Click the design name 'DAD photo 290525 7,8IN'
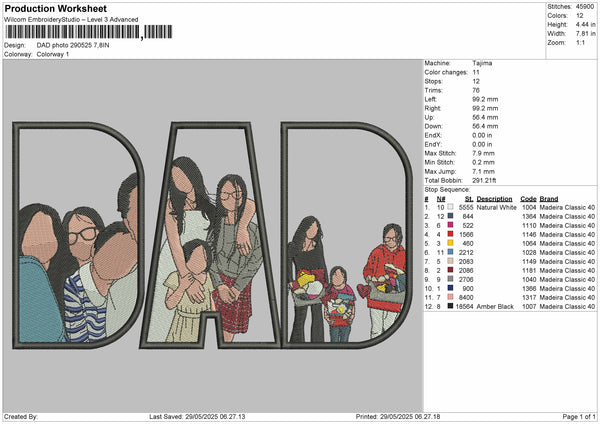Viewport: 600px width, 424px height. coord(73,45)
